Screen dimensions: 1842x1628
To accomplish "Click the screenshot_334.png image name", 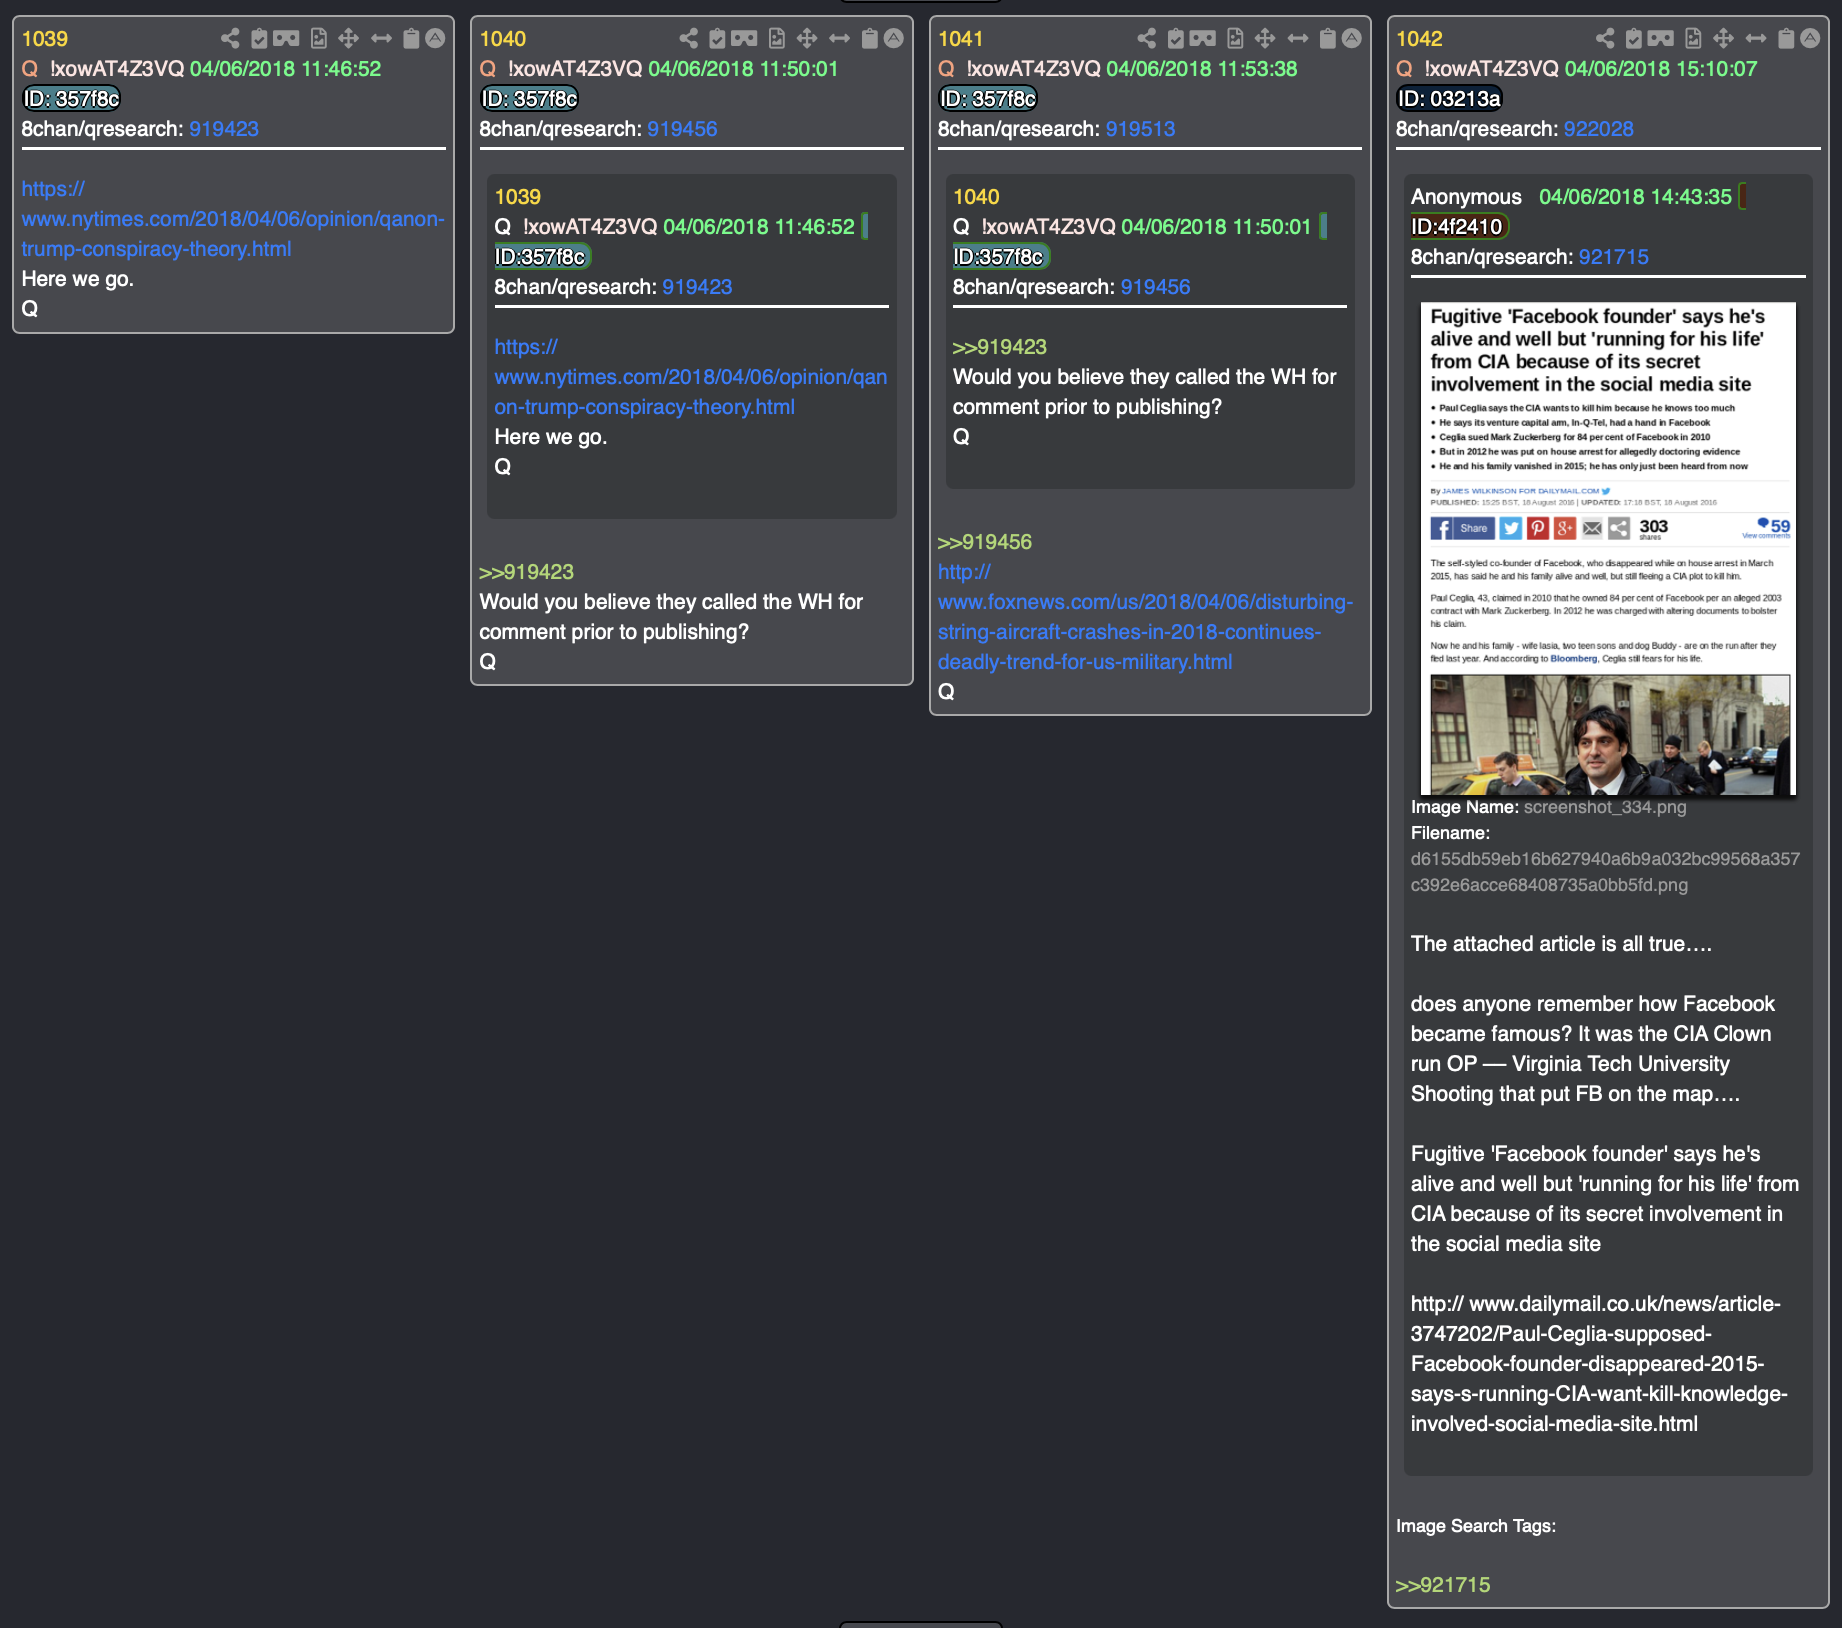I will coord(1605,807).
